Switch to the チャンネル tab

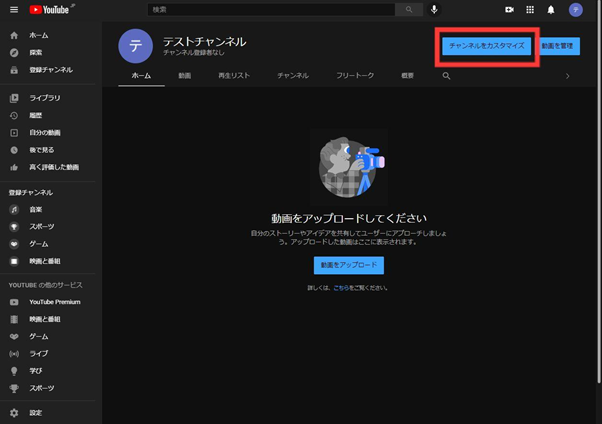[293, 76]
